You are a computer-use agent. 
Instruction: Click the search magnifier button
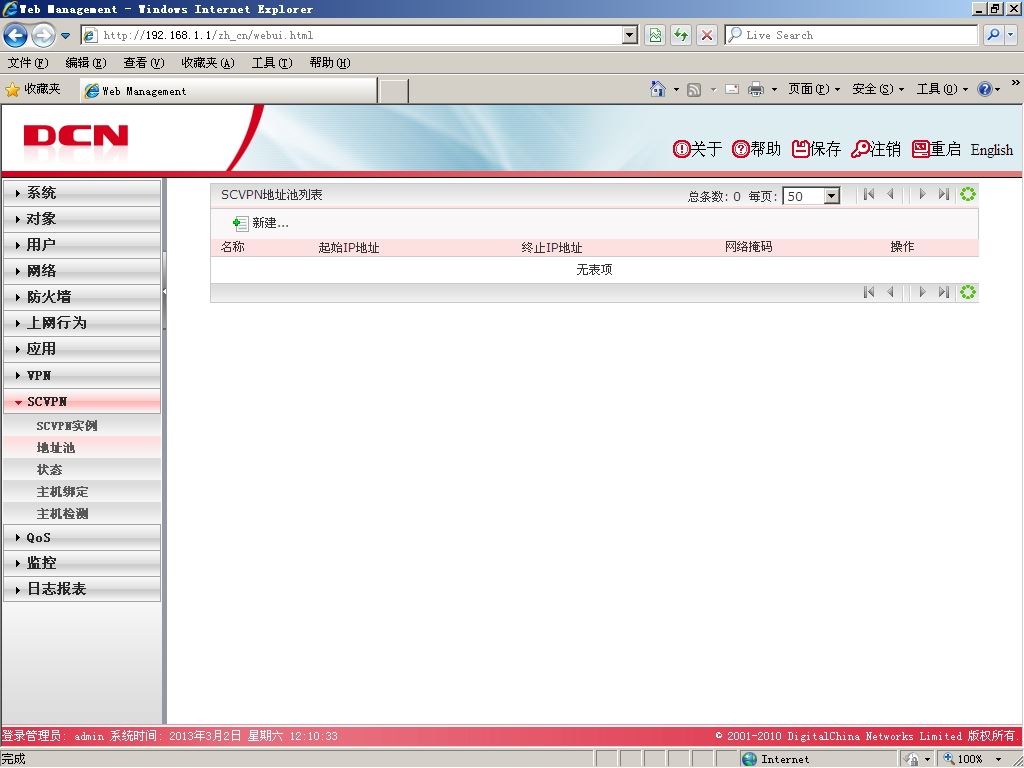pyautogui.click(x=993, y=35)
